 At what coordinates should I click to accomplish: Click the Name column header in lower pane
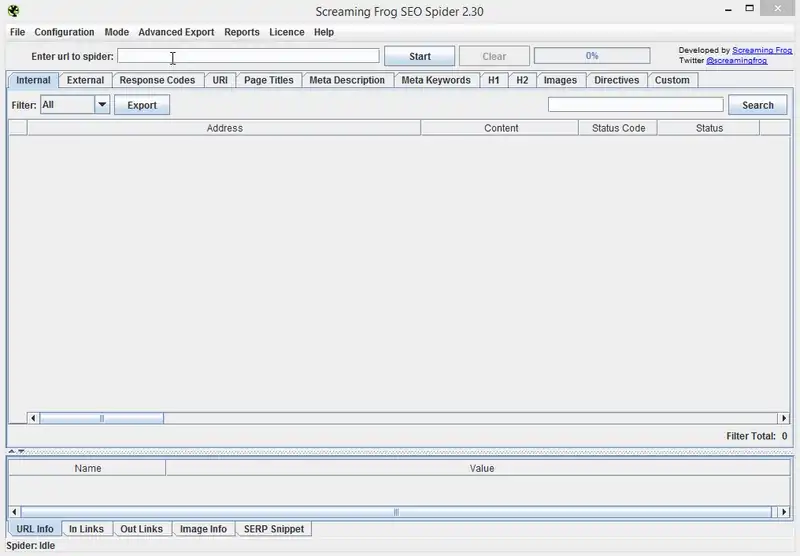[x=87, y=468]
